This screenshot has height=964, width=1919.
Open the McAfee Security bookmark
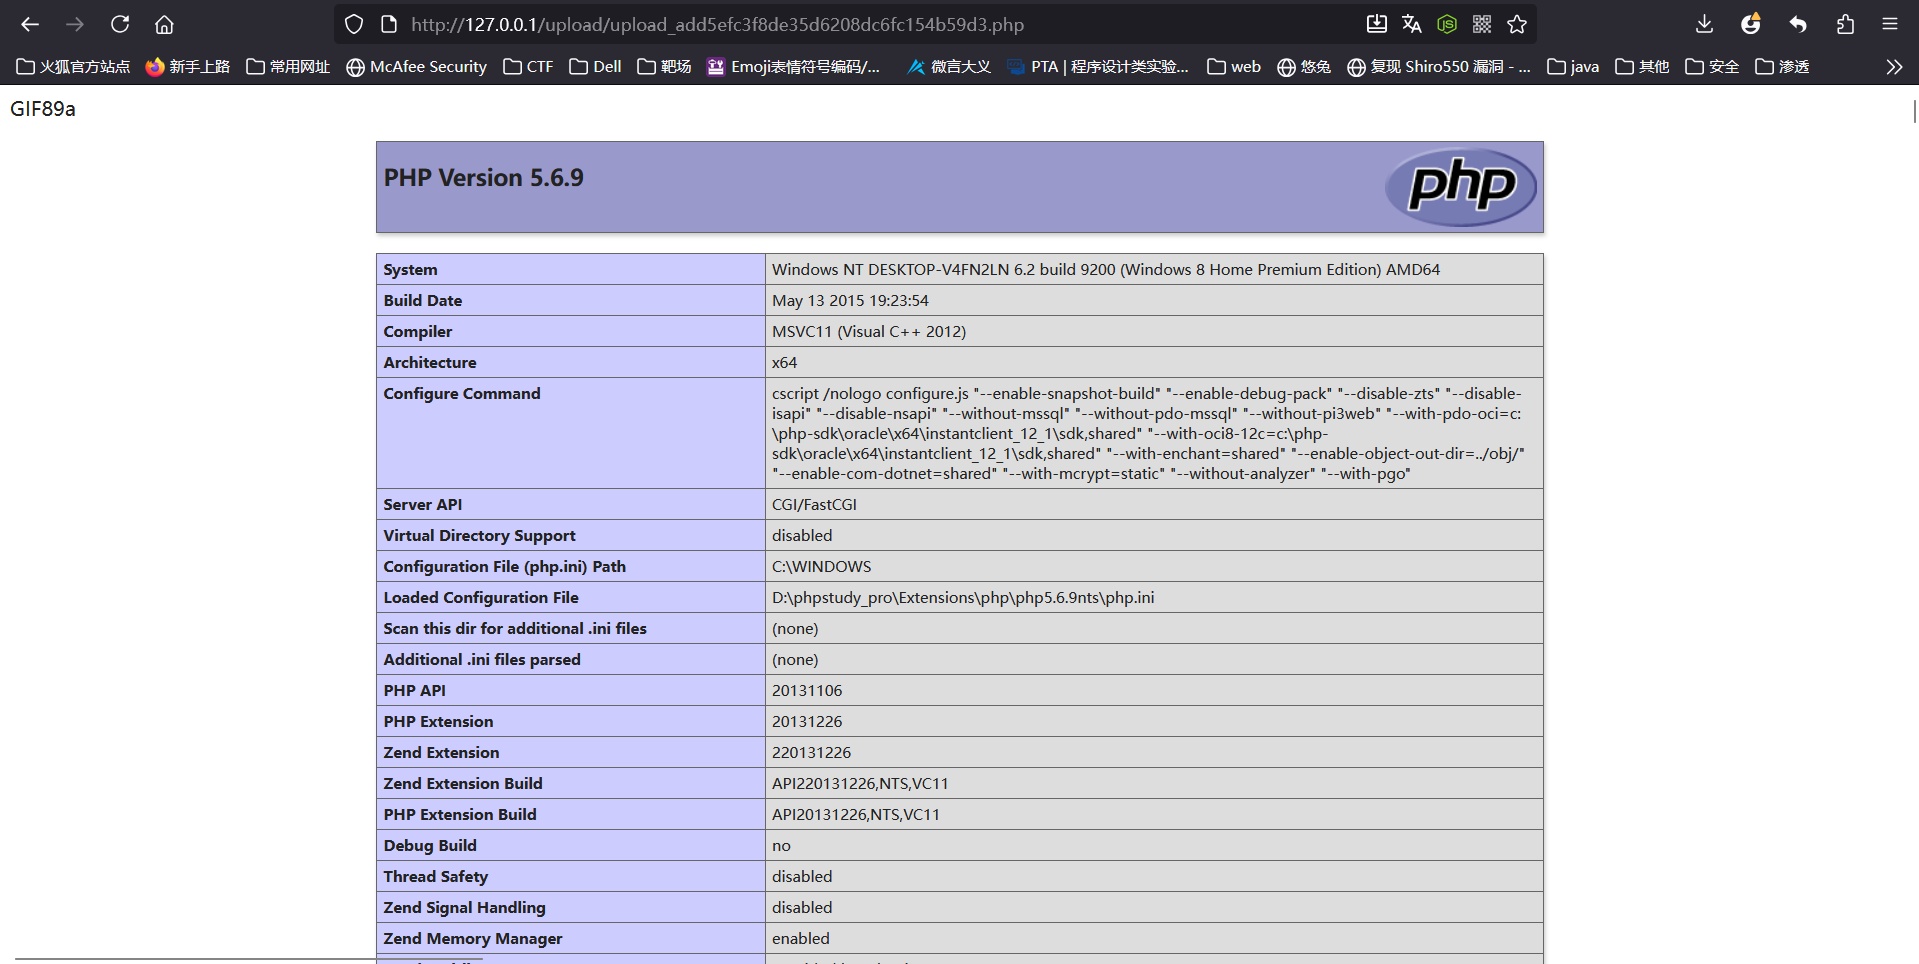click(x=416, y=67)
